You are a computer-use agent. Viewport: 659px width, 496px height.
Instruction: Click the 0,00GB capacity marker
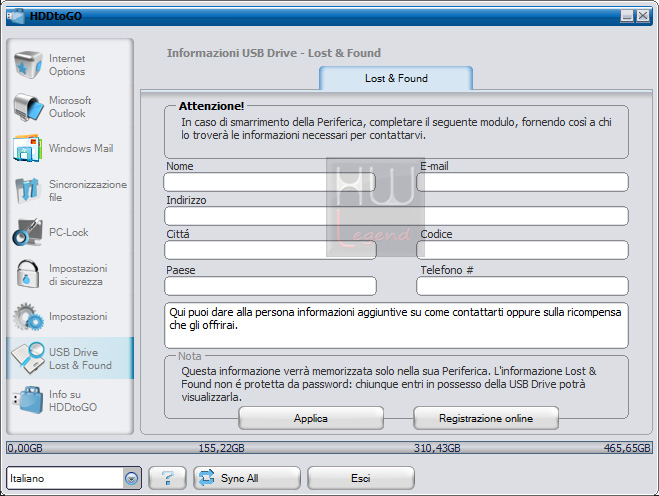25,448
